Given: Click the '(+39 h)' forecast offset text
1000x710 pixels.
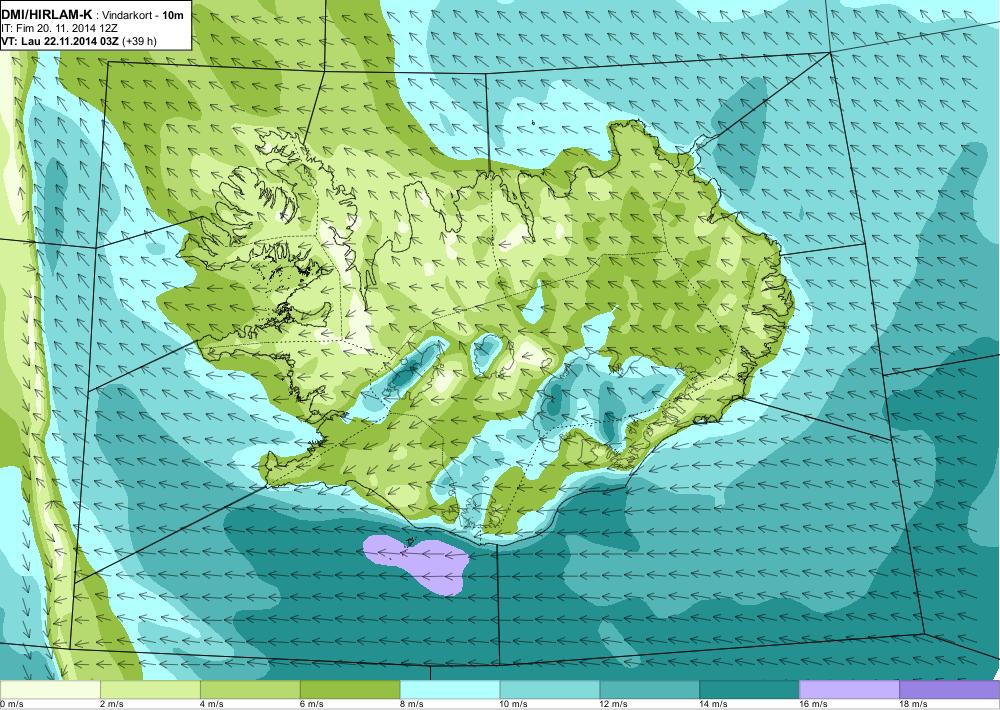Looking at the screenshot, I should pyautogui.click(x=138, y=41).
